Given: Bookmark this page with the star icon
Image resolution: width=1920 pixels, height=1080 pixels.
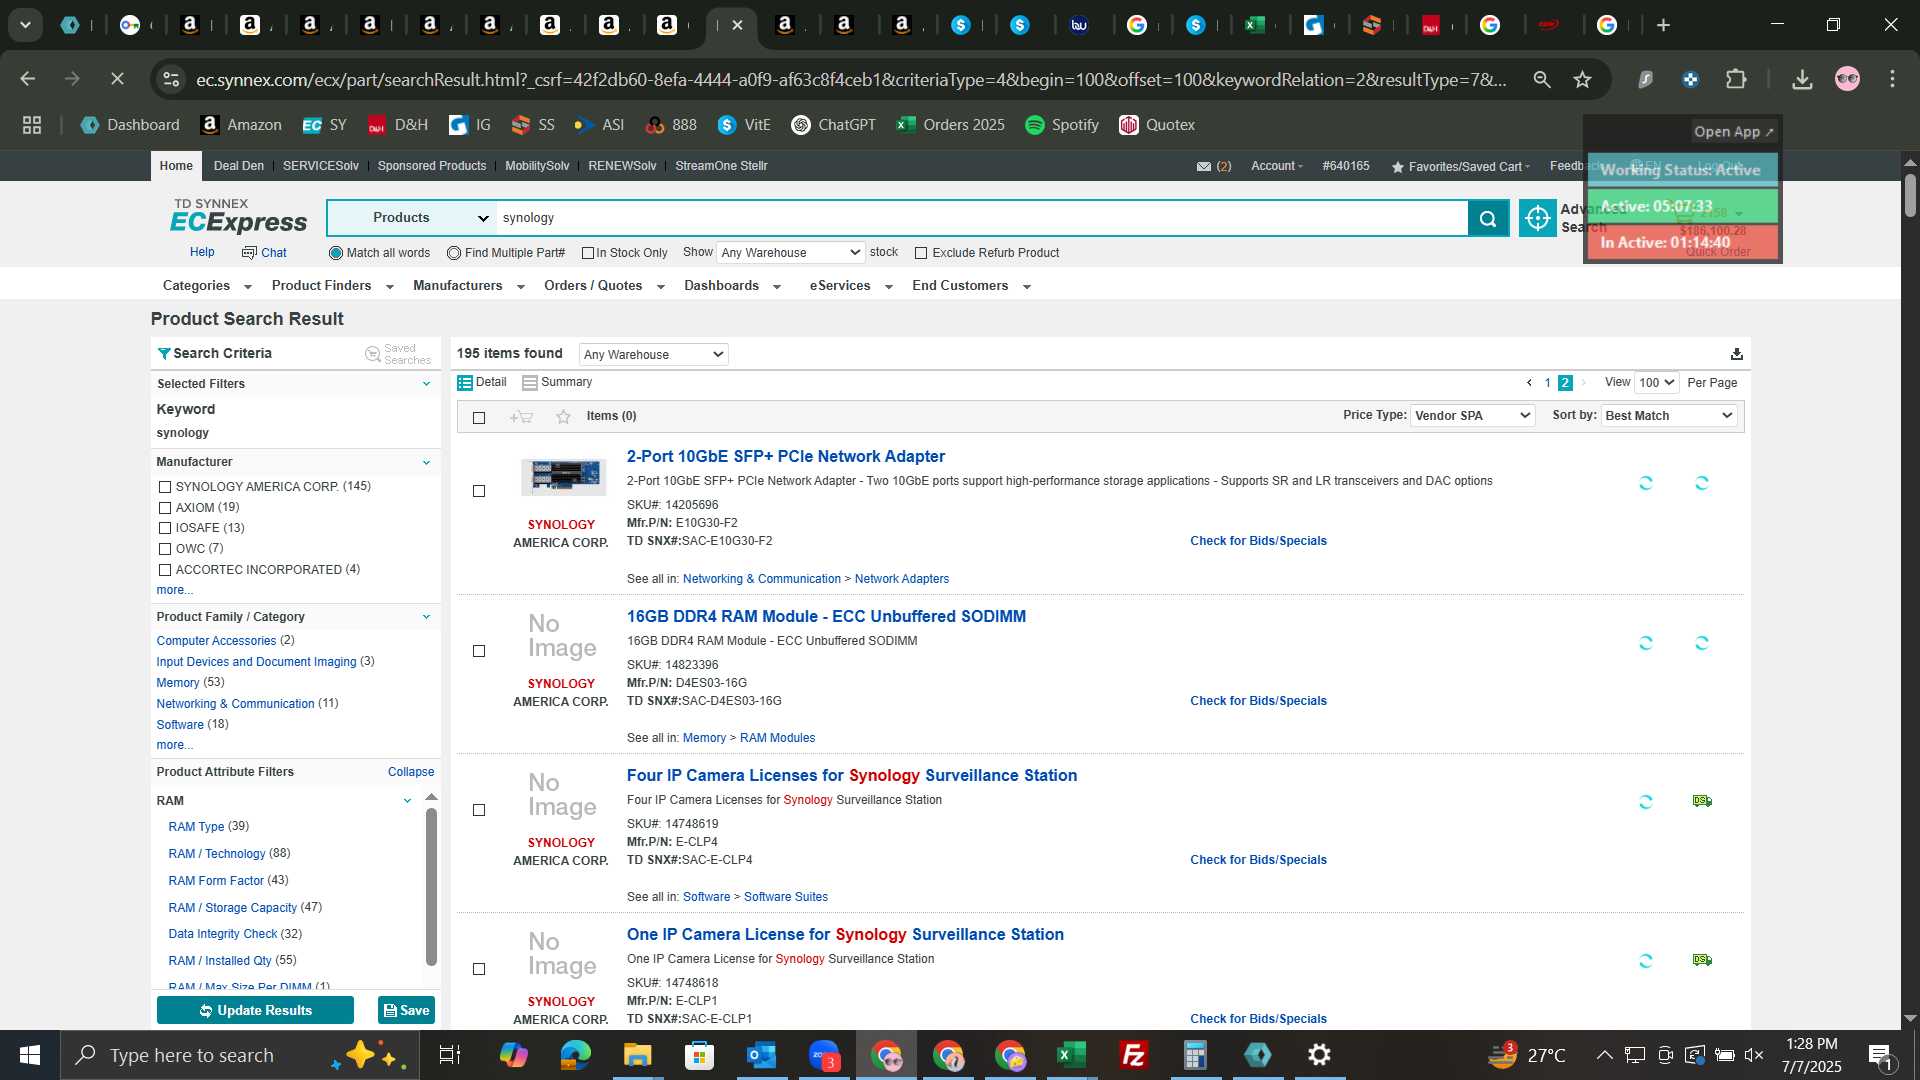Looking at the screenshot, I should pos(1582,79).
